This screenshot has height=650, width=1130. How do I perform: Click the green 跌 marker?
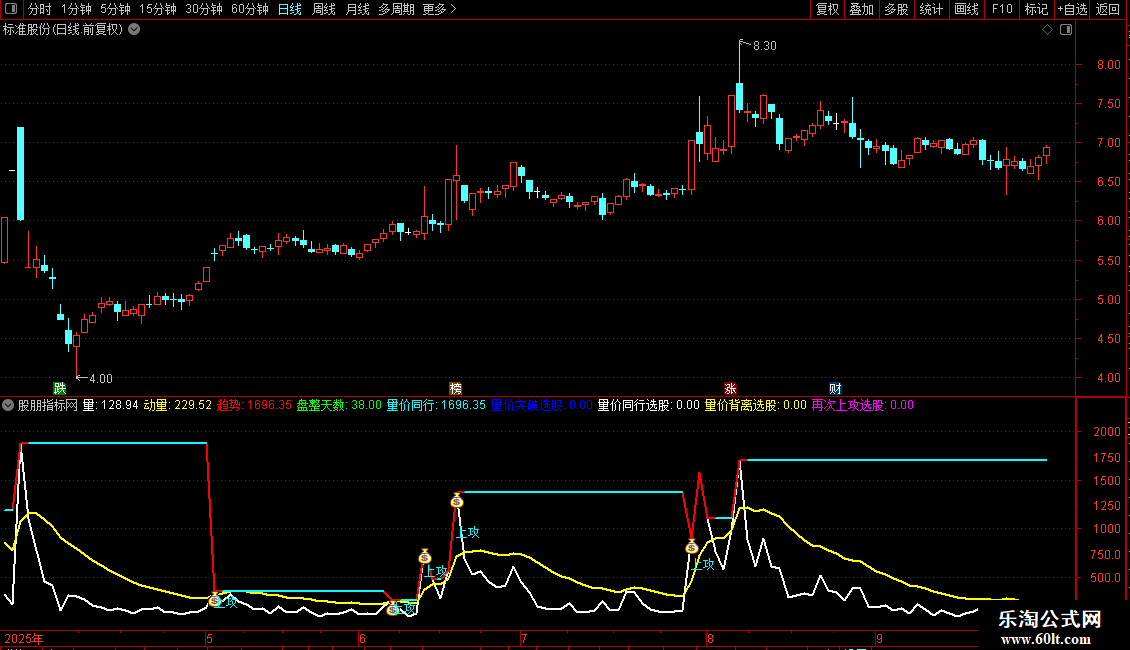[x=60, y=389]
